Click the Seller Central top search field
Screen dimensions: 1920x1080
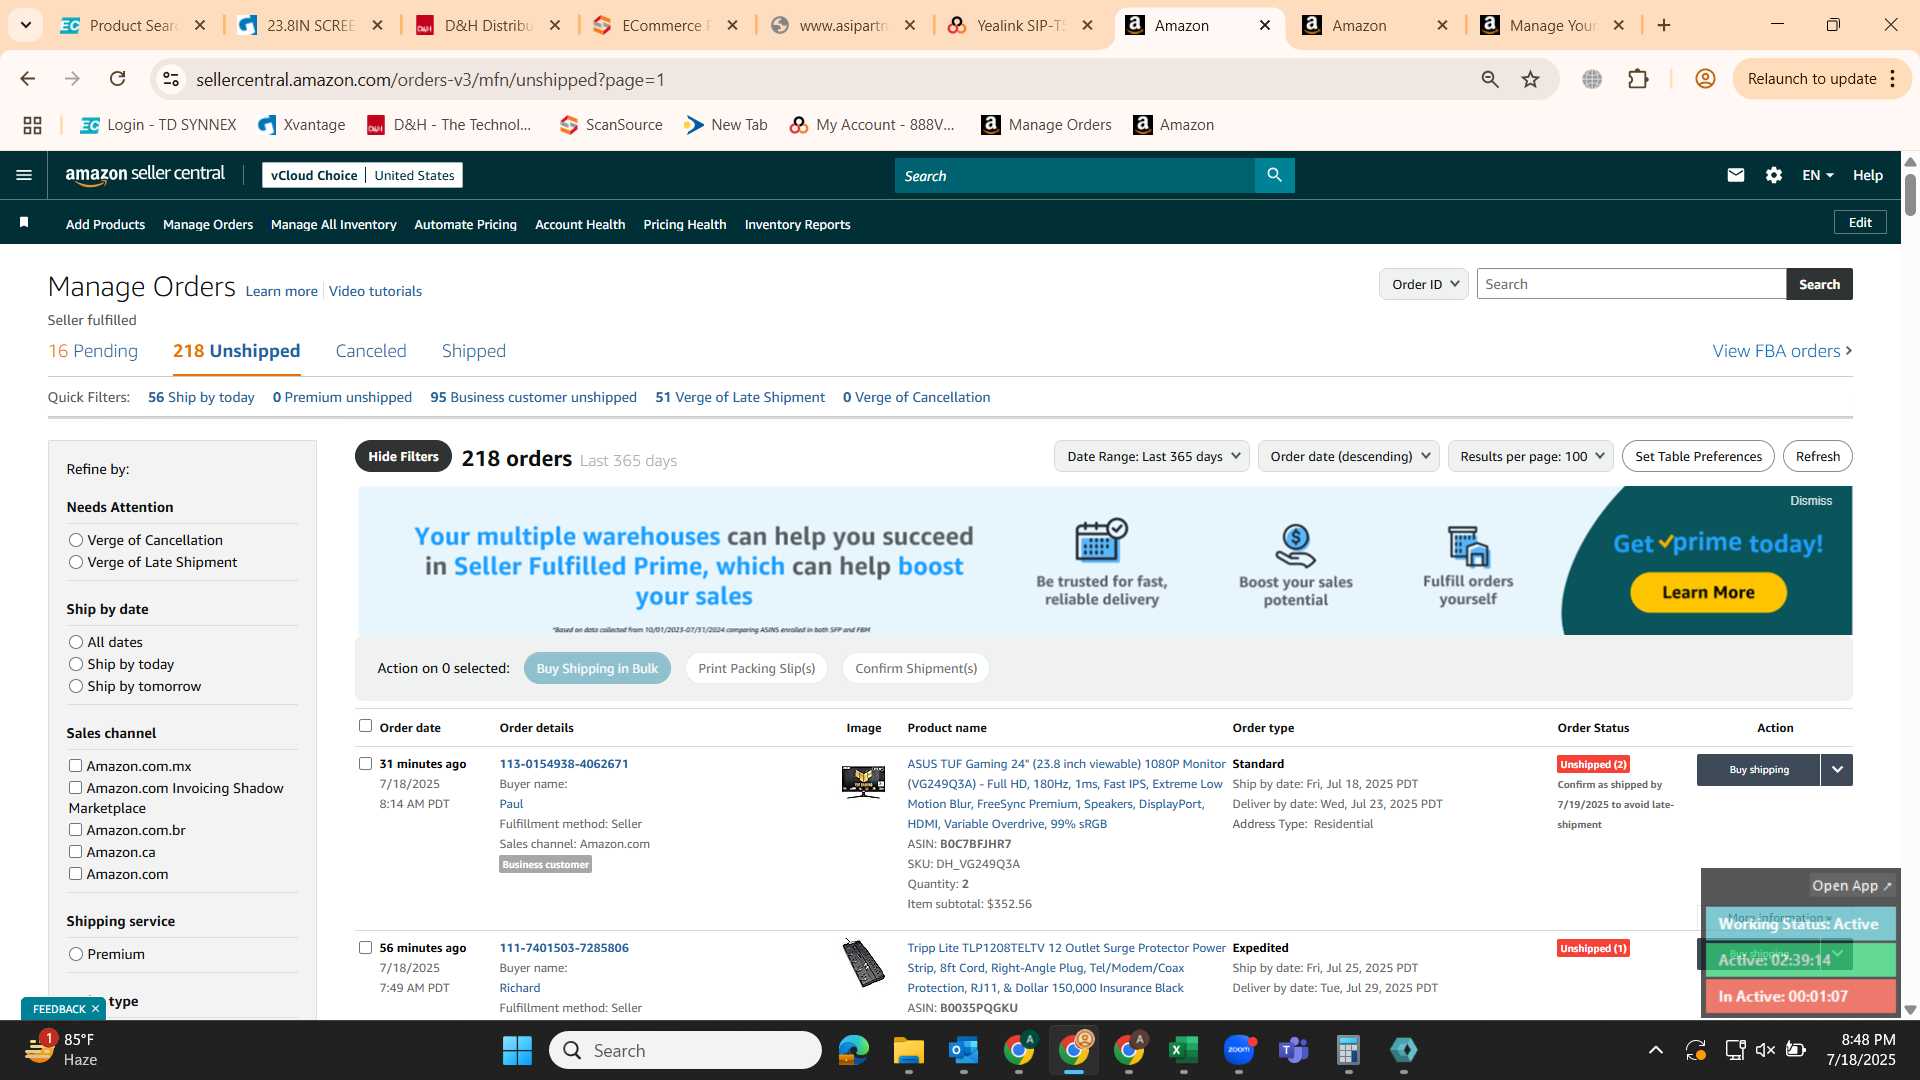pyautogui.click(x=1075, y=175)
